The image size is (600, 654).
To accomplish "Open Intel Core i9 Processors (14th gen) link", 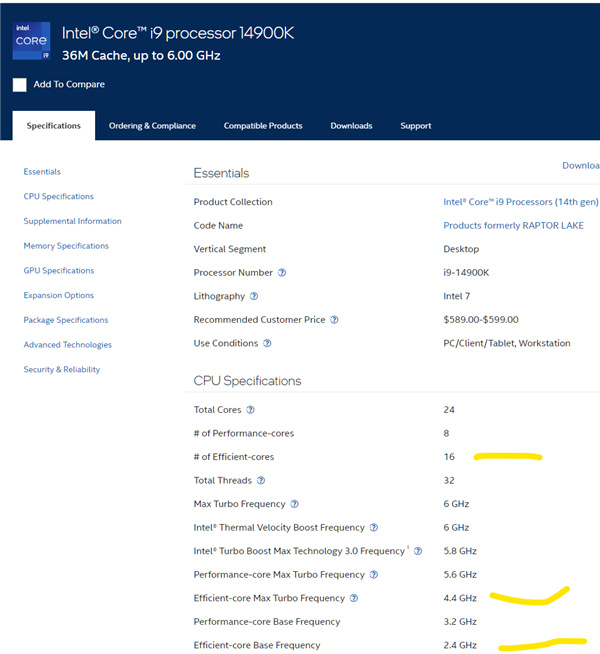I will coord(521,202).
